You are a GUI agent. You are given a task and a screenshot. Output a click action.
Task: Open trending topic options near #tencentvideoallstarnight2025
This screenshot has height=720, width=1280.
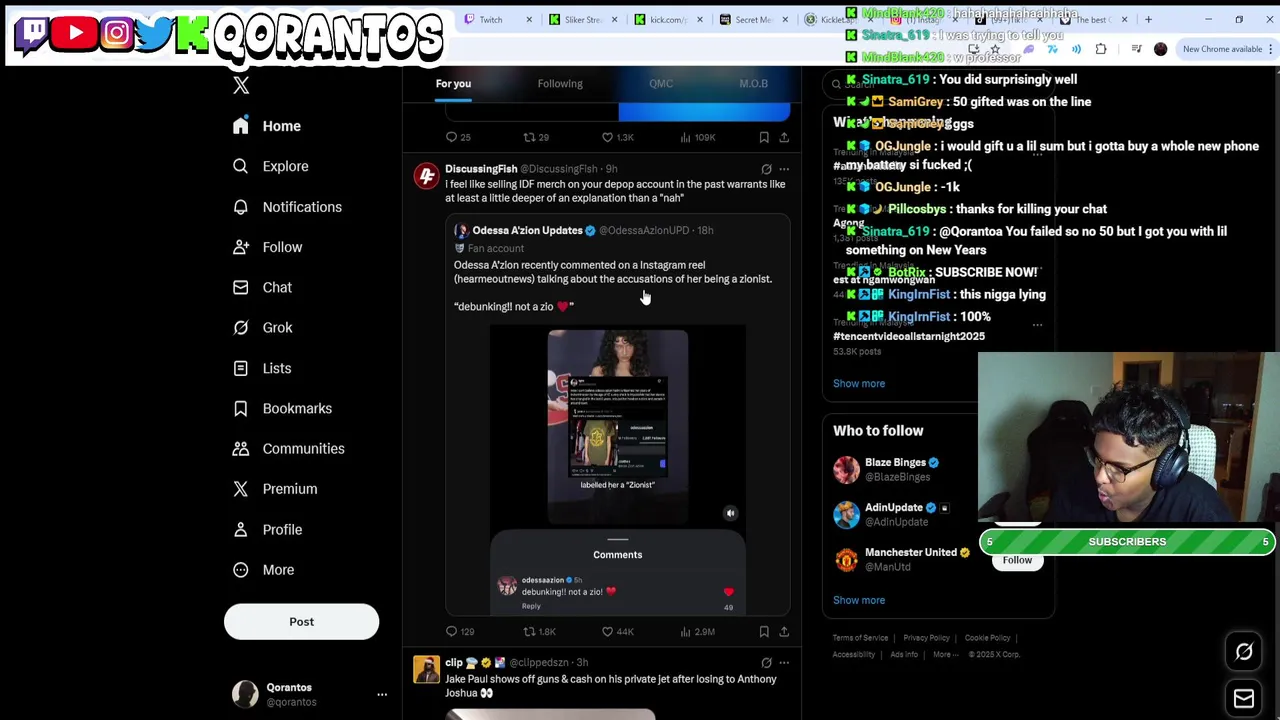pyautogui.click(x=1037, y=325)
